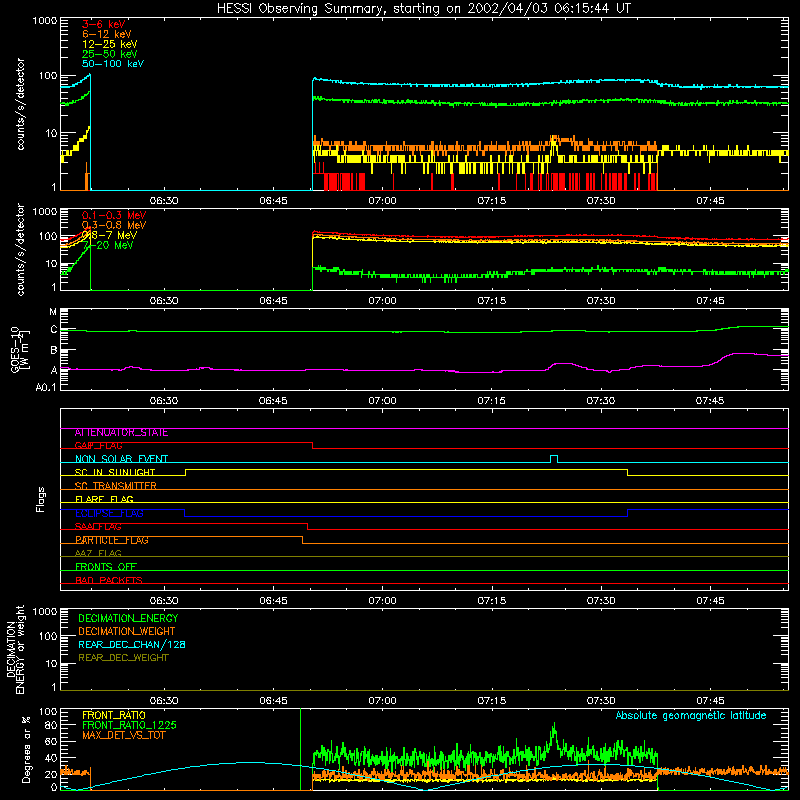
Task: Select the 12-25 keV legend label
Action: coord(109,44)
